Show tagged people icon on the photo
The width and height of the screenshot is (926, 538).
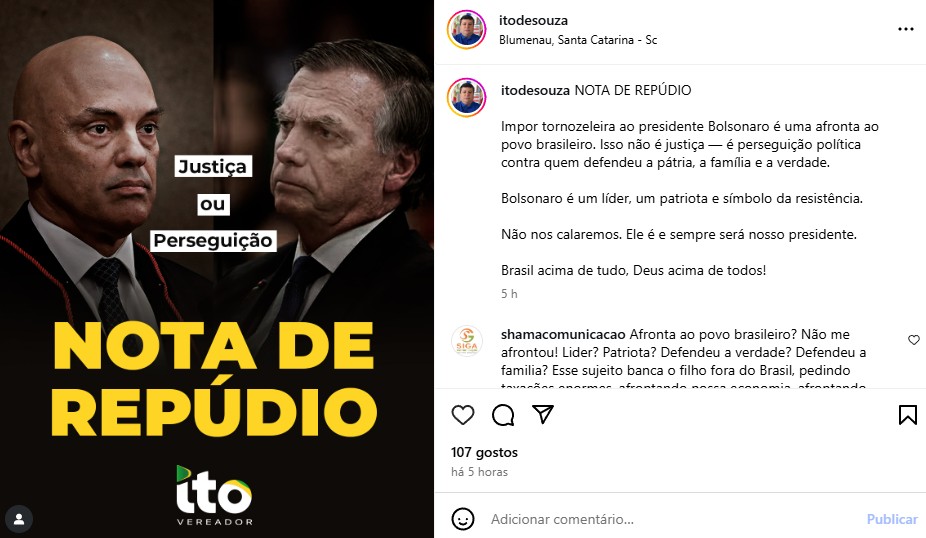click(x=19, y=519)
